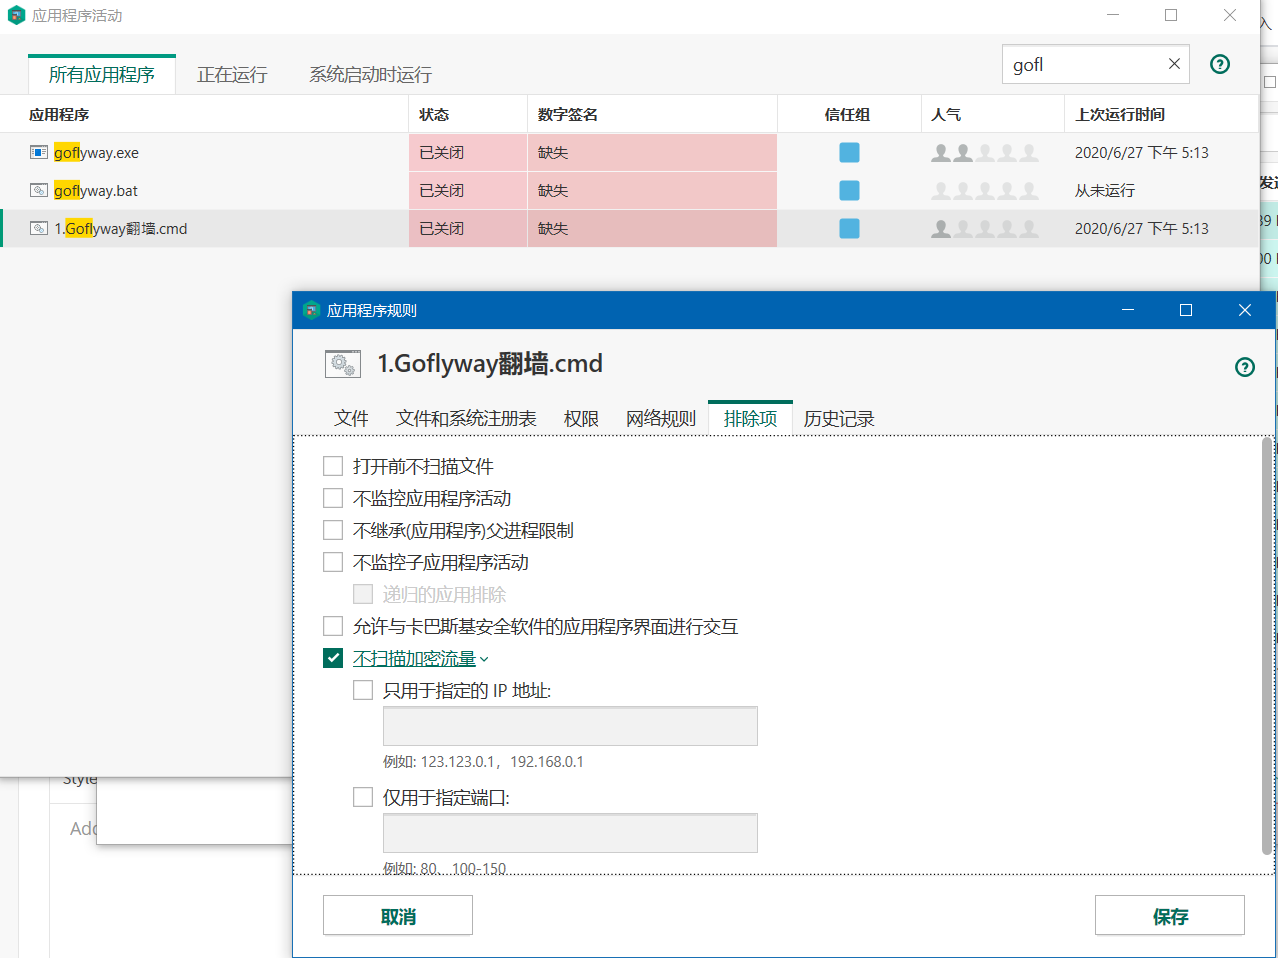The height and width of the screenshot is (958, 1278).
Task: Click the 1.Goflyway翻墙.cmd row file icon
Action: tap(39, 228)
